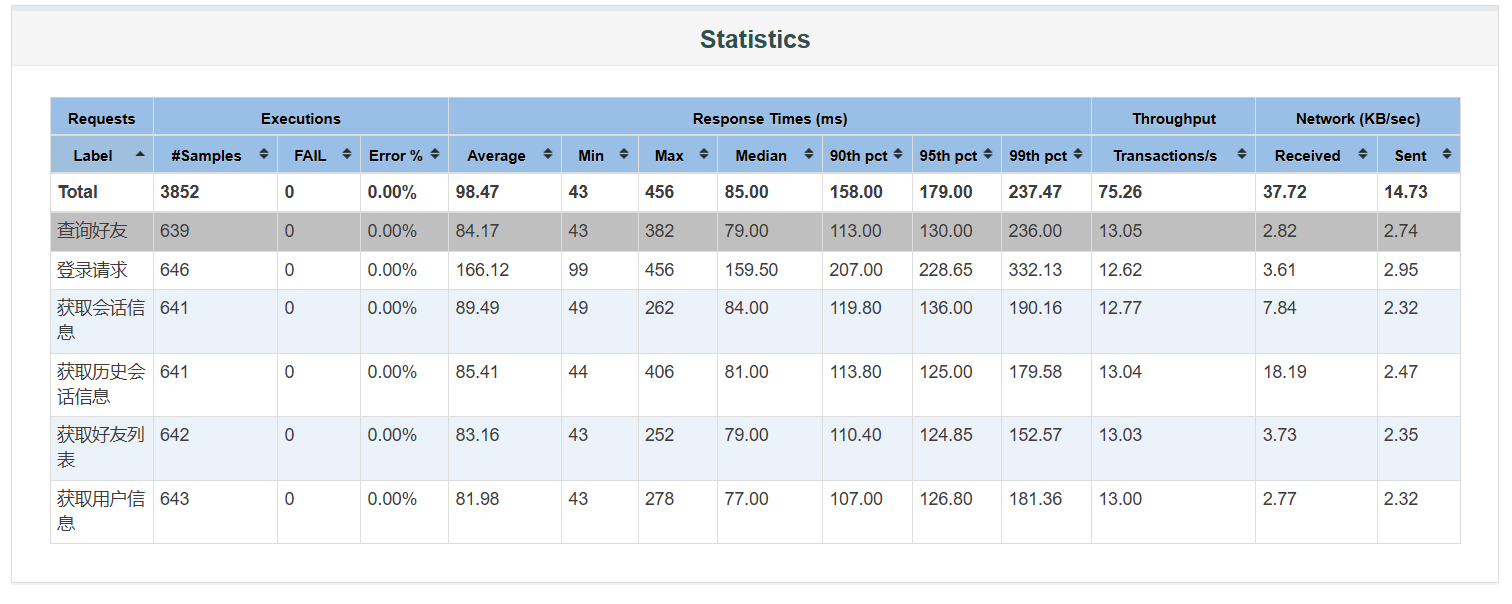
Task: Click 获取用户信息 average value 81.98
Action: tap(478, 499)
